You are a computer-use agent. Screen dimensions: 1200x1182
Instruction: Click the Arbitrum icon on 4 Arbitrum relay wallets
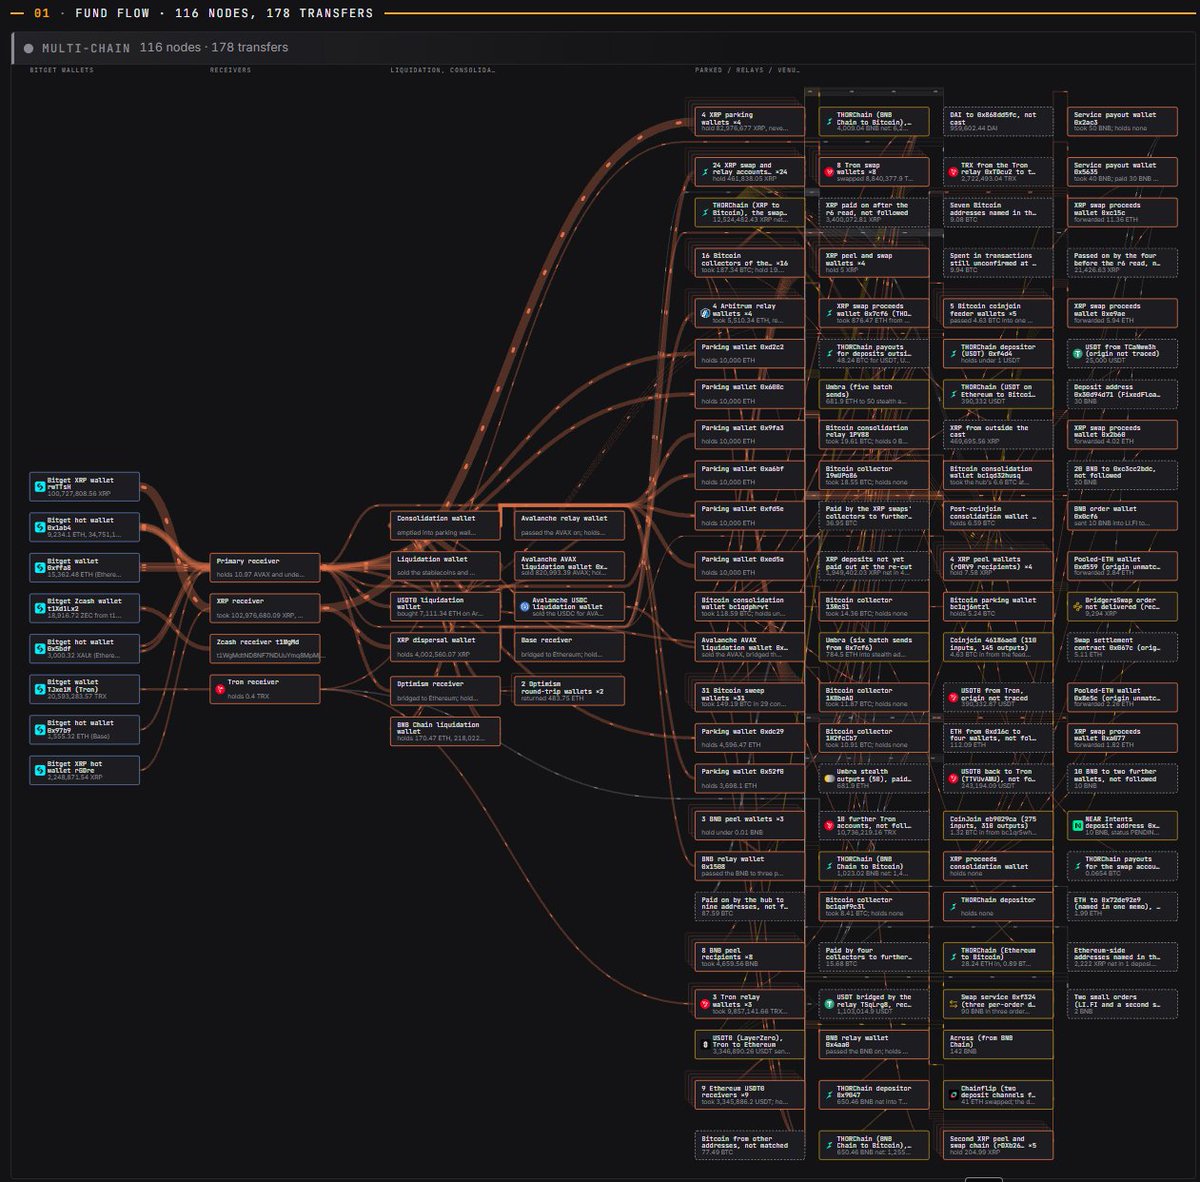705,313
